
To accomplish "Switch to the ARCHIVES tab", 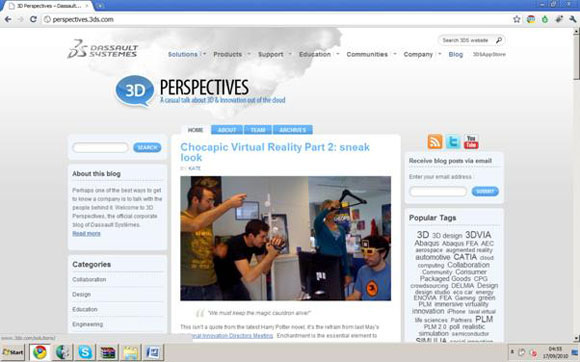I will [x=293, y=130].
